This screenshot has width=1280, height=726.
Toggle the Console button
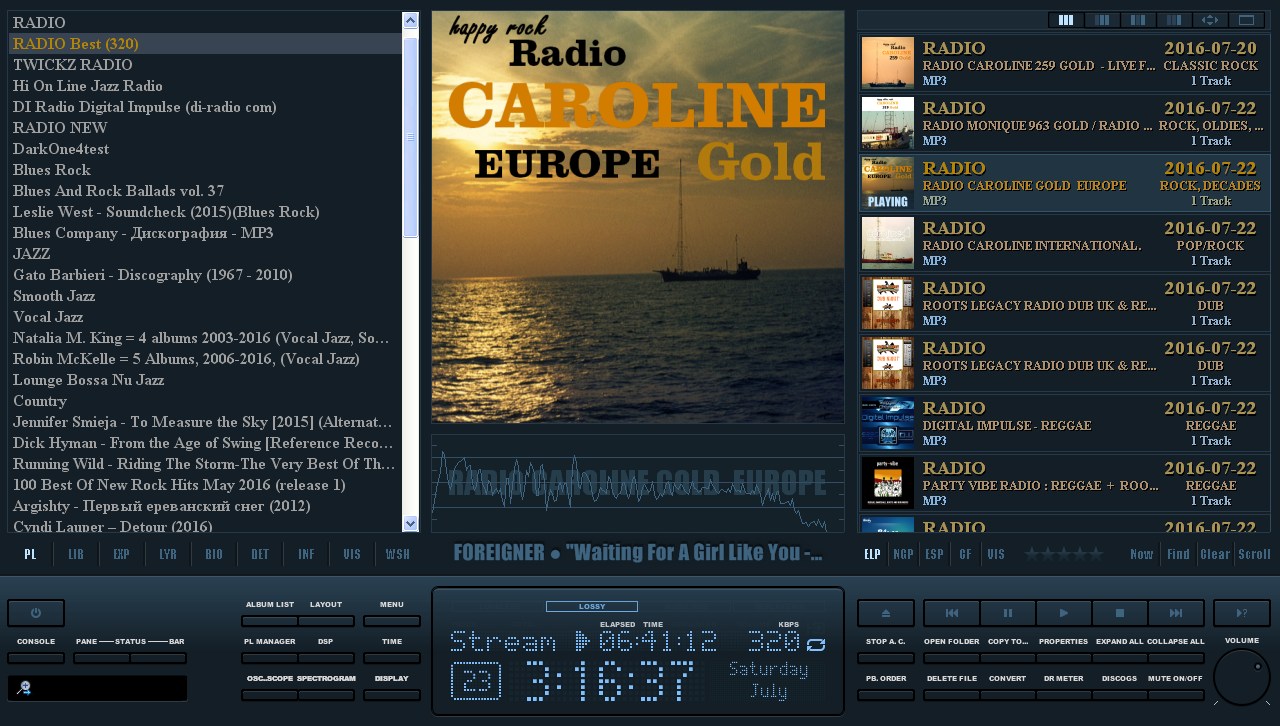36,658
